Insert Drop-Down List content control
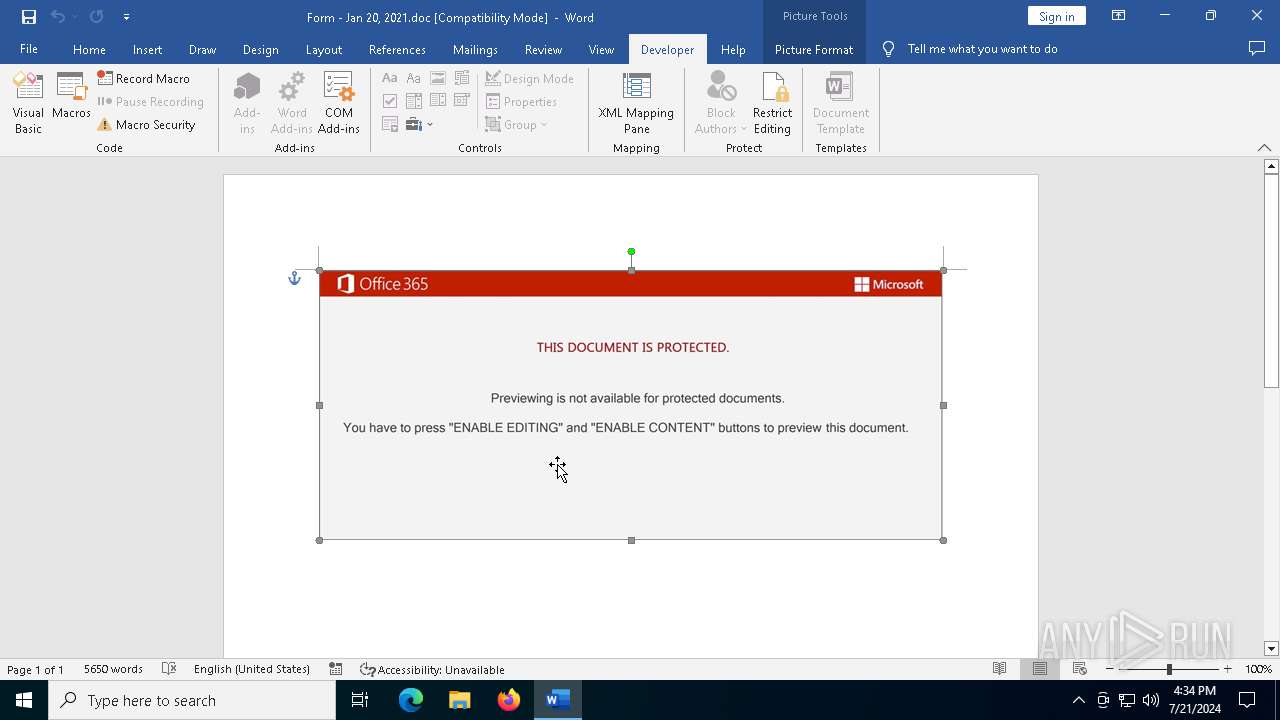The image size is (1280, 720). (x=438, y=101)
